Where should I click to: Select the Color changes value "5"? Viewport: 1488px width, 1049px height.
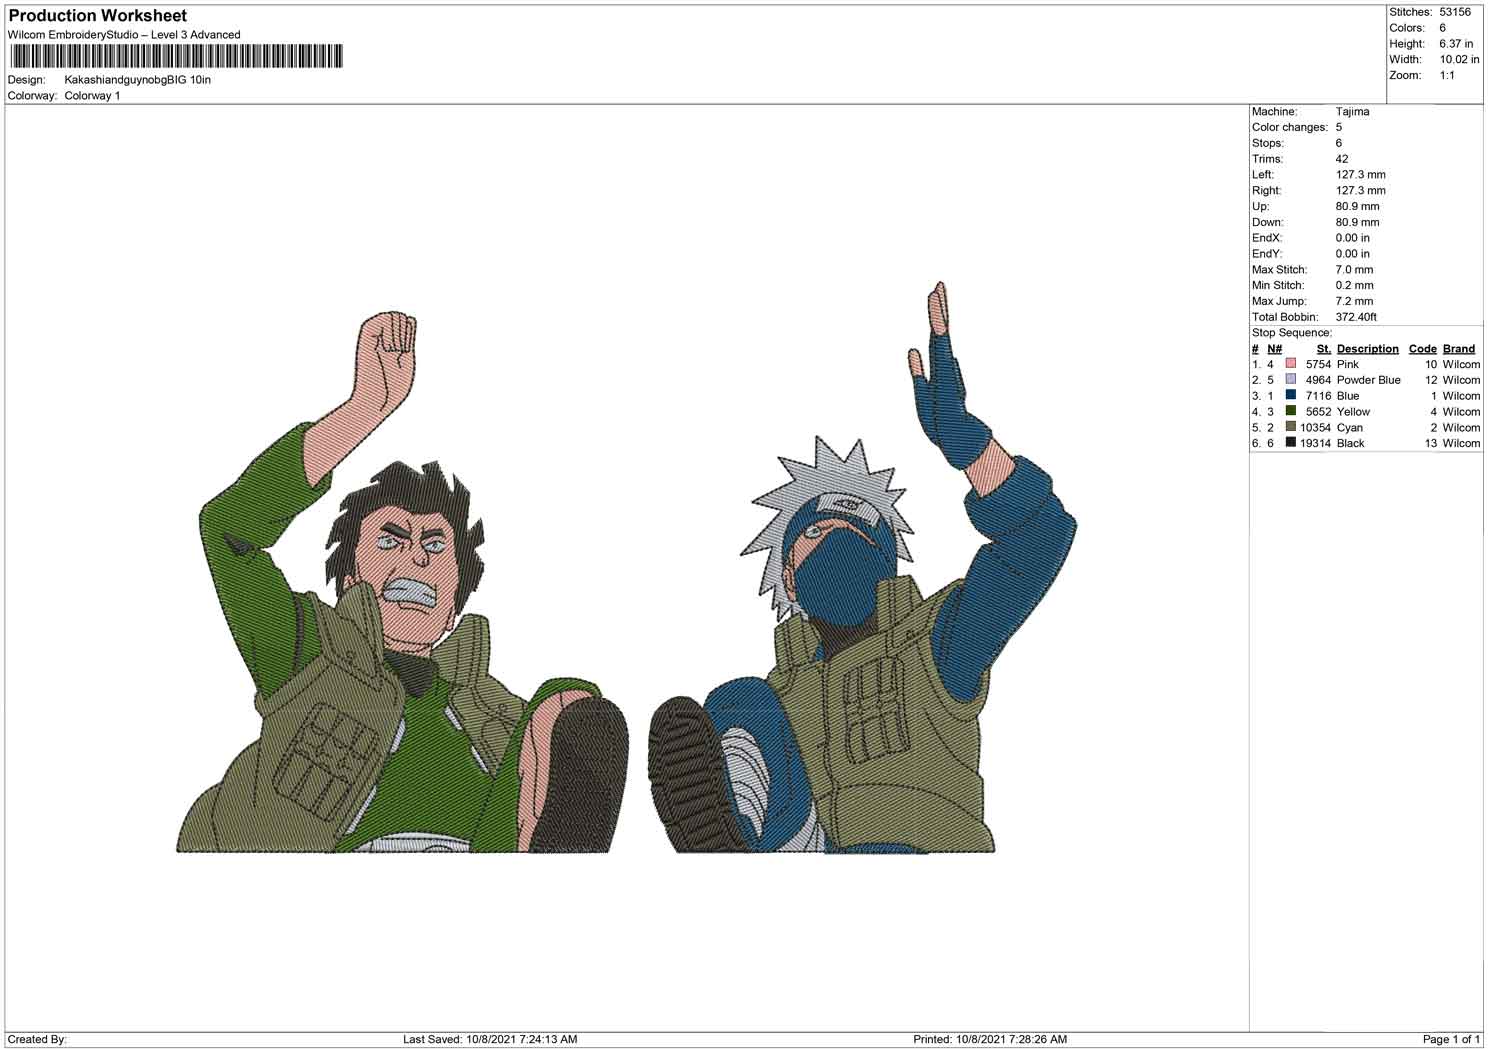coord(1339,128)
